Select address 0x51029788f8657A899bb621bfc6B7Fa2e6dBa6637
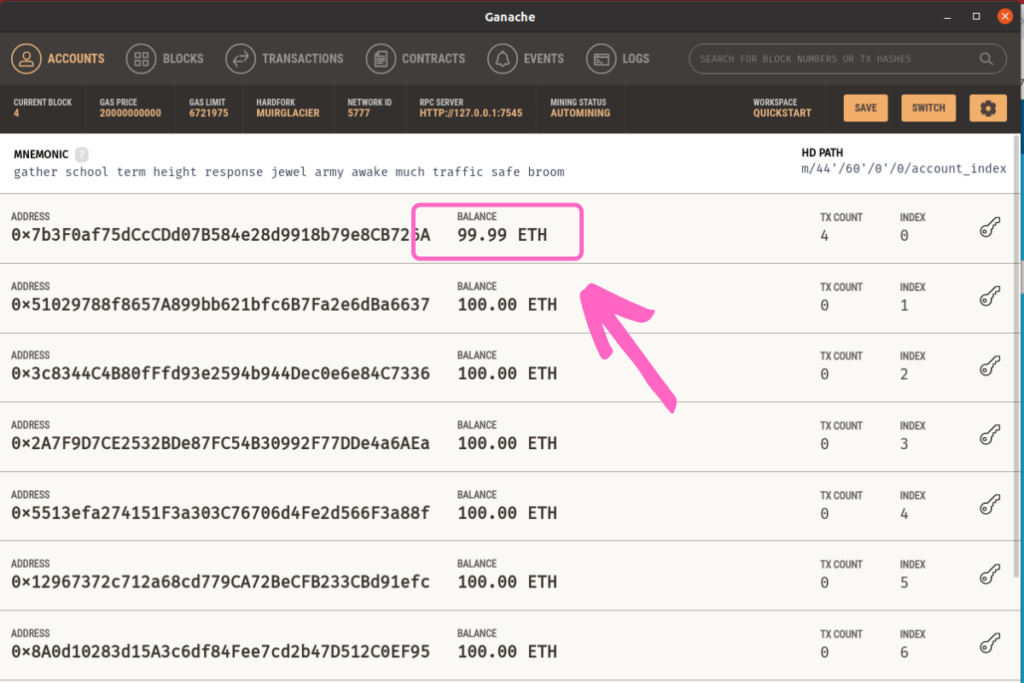 (x=221, y=304)
